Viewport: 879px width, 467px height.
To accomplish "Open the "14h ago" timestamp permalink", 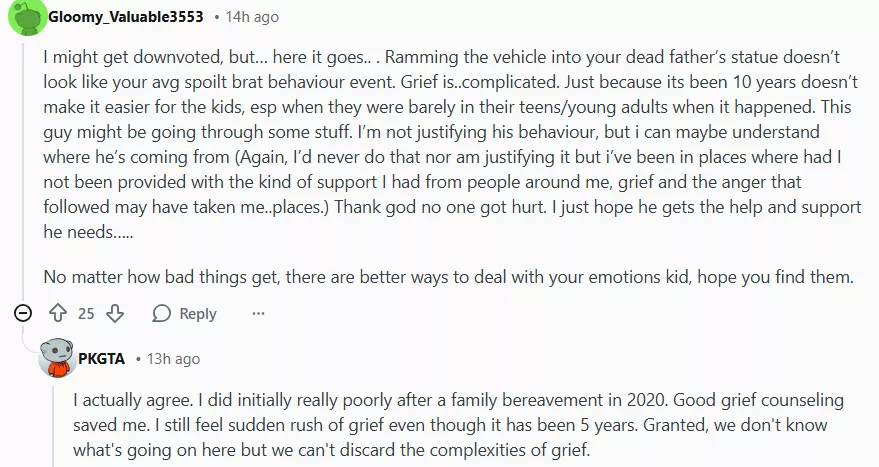I will tap(253, 17).
